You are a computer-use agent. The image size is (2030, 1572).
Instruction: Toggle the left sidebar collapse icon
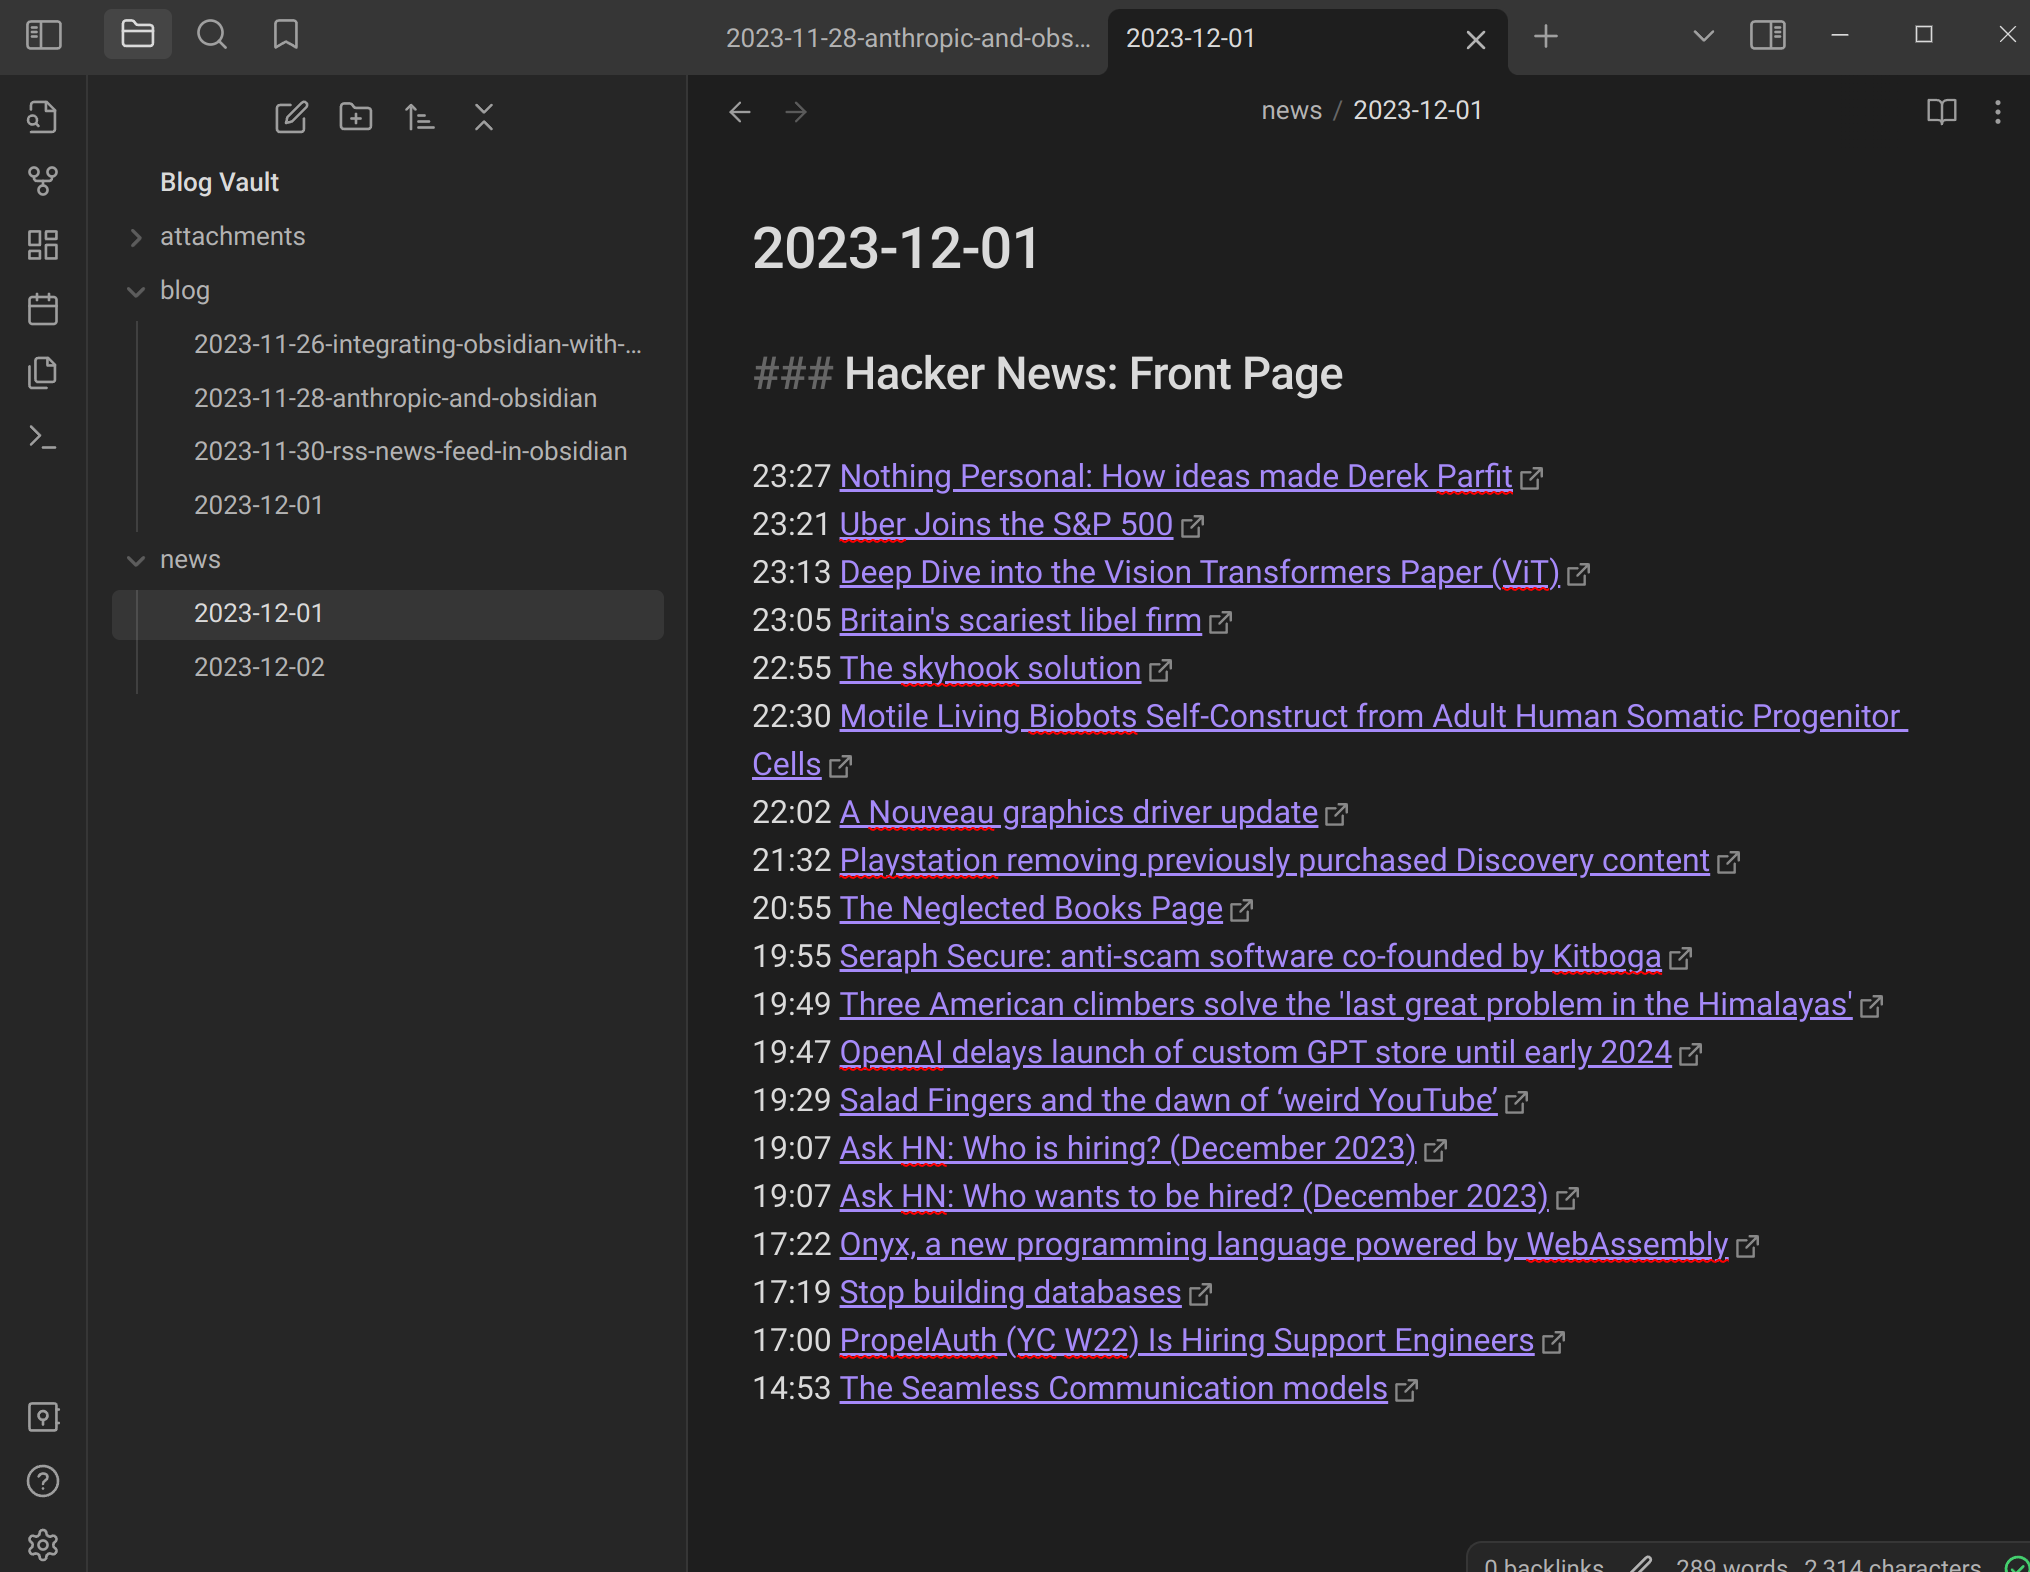[x=43, y=36]
